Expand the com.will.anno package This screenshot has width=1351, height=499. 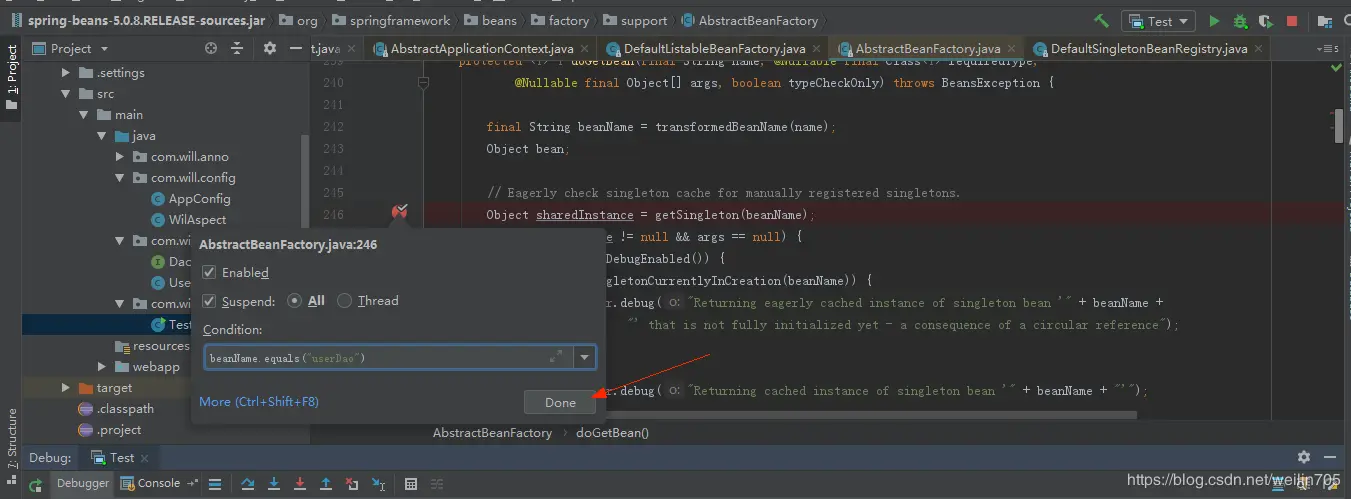tap(120, 157)
